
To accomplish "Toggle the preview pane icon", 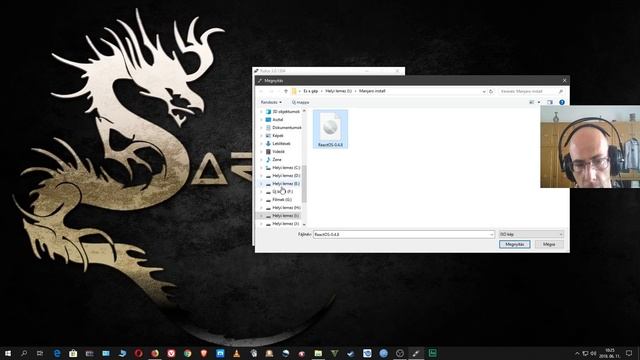I will coord(550,102).
